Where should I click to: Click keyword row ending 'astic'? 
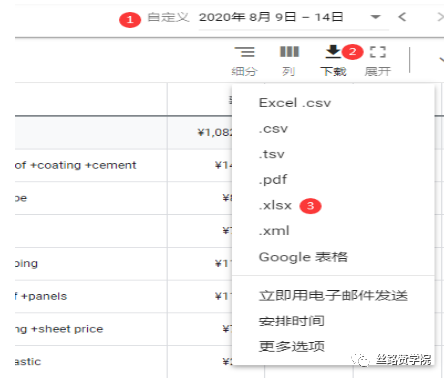28,362
